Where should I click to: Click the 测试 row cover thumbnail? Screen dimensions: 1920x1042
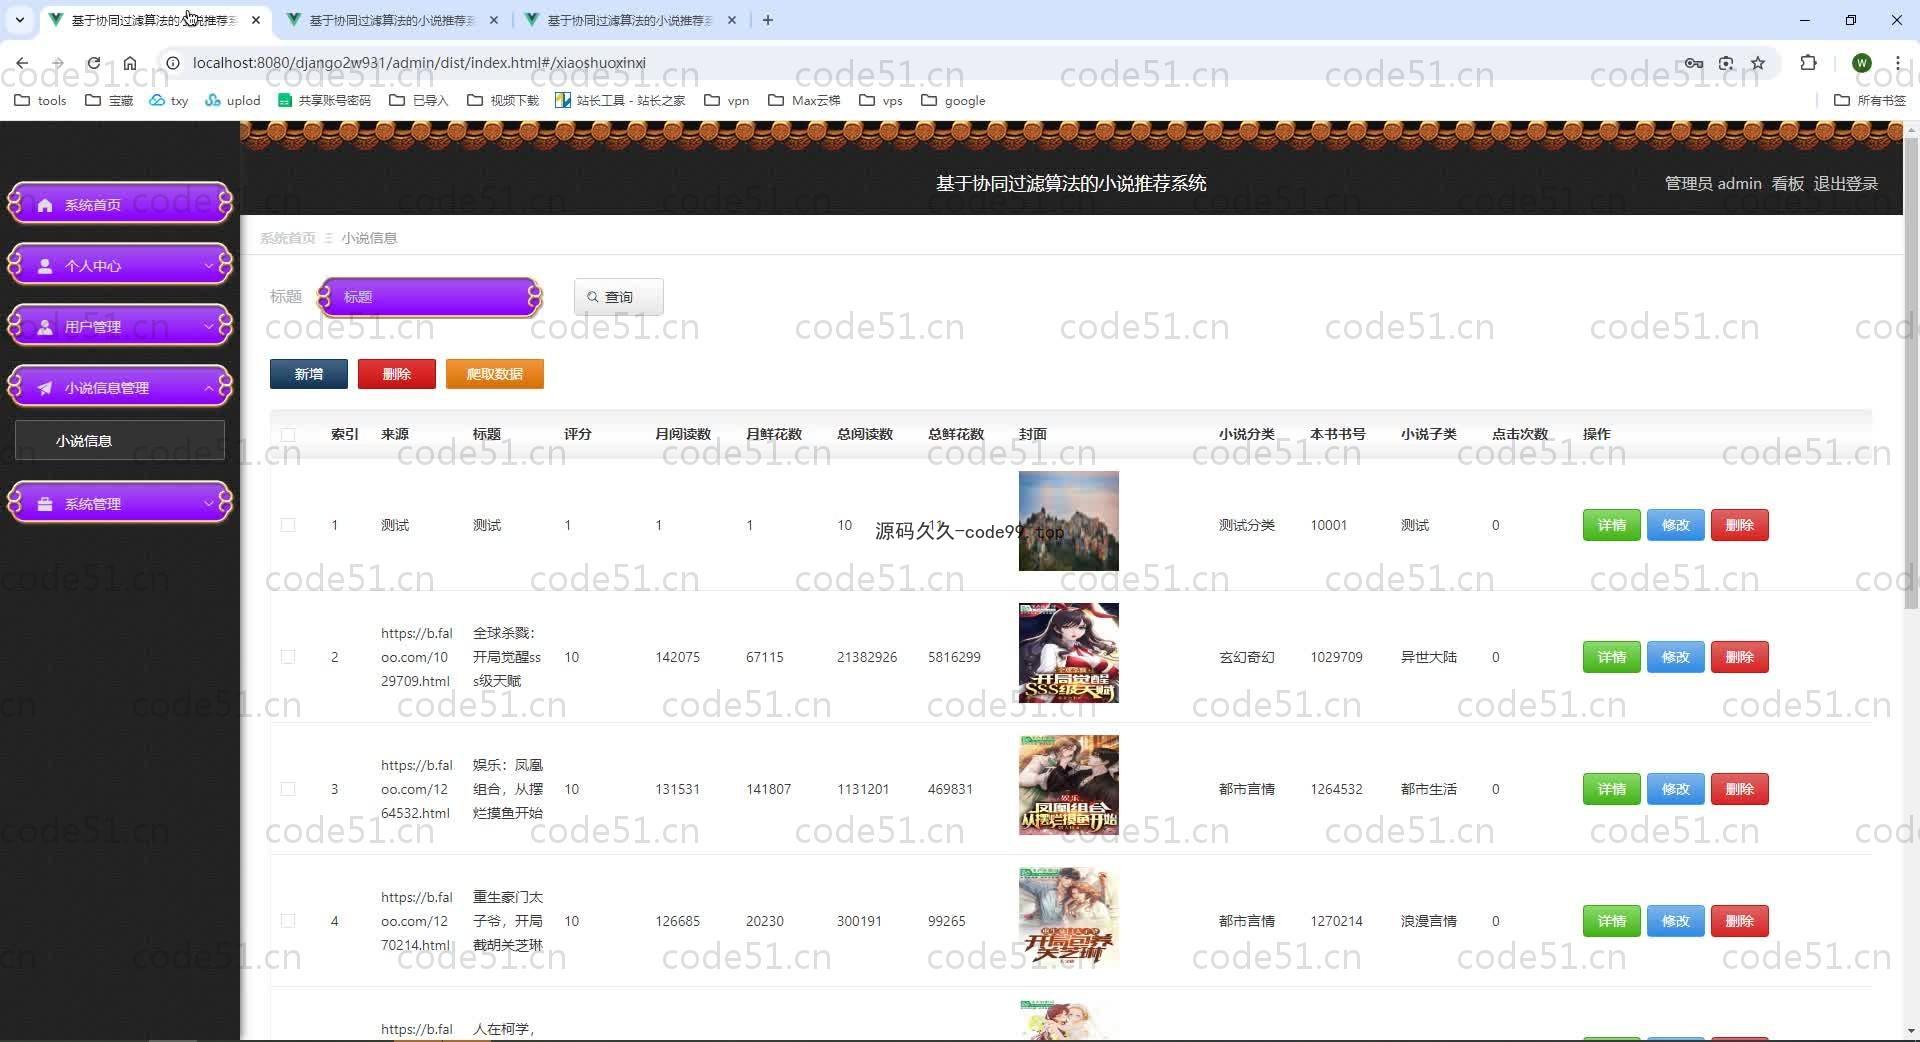1068,521
